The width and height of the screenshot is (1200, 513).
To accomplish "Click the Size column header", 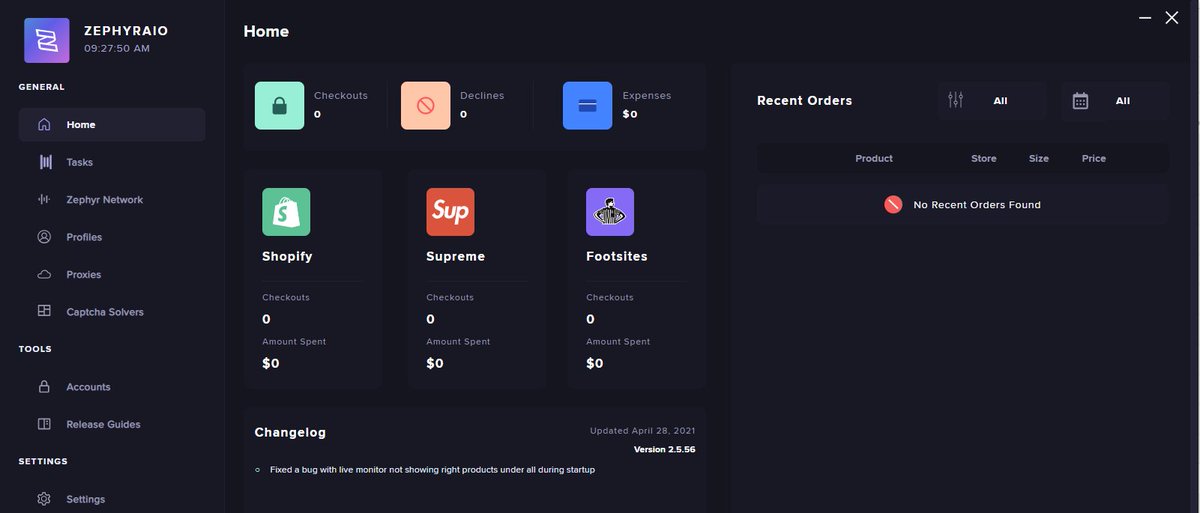I will 1039,158.
